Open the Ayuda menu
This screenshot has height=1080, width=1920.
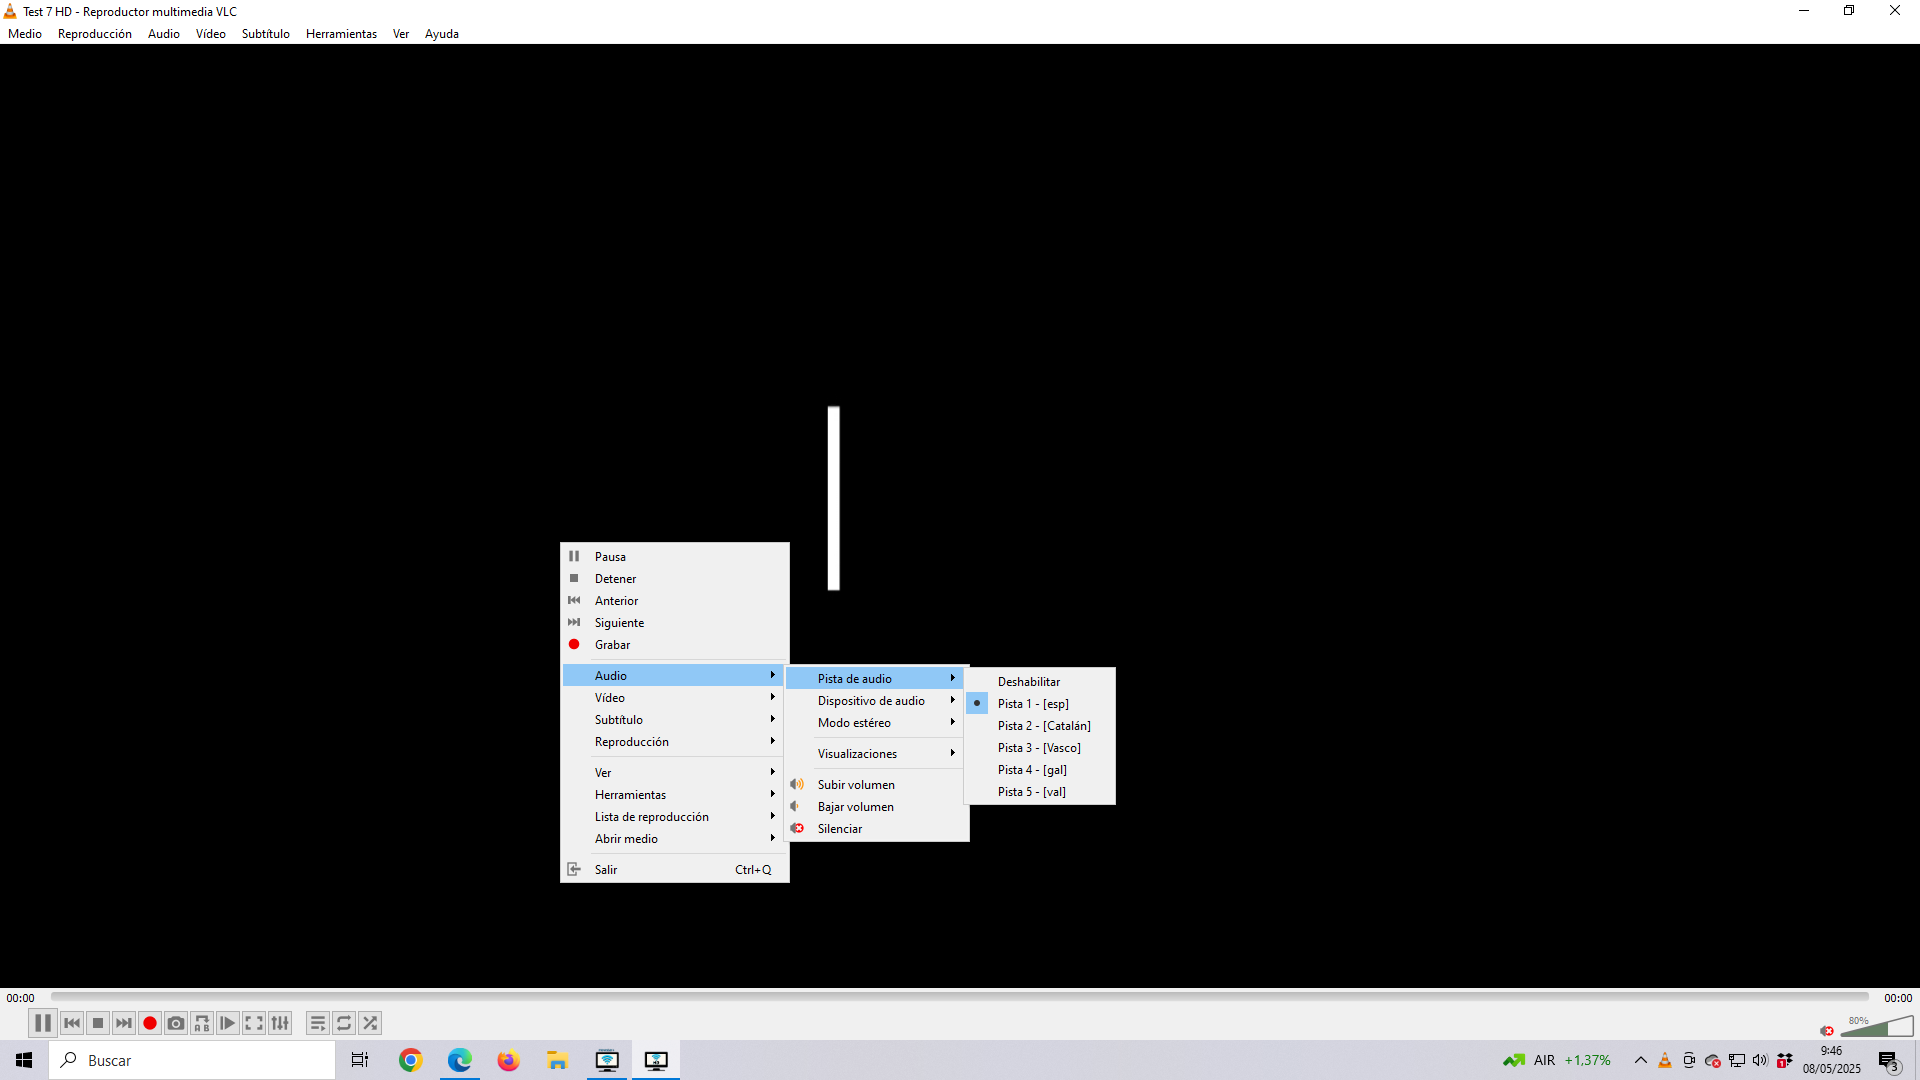pyautogui.click(x=442, y=34)
